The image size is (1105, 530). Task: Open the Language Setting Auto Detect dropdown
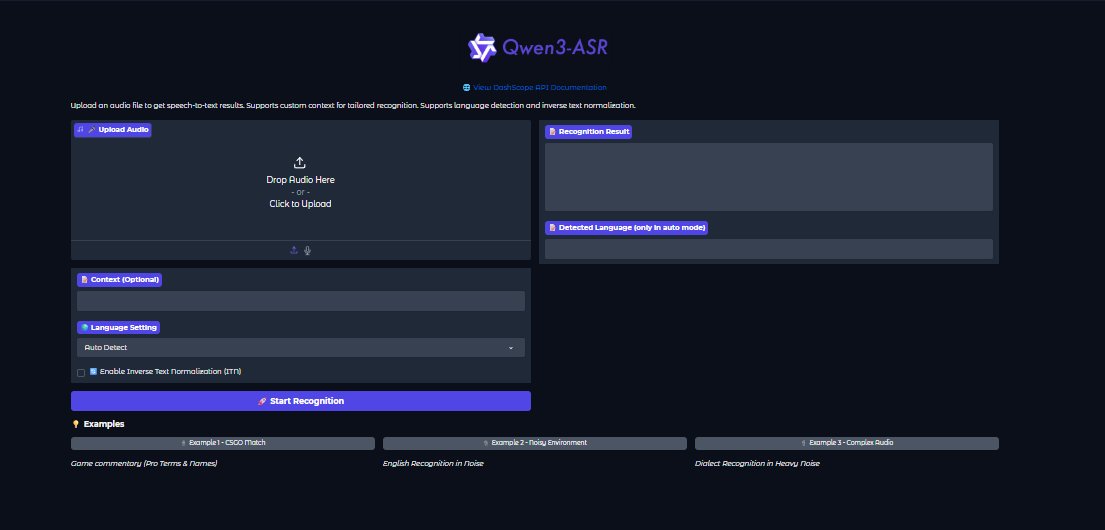(301, 347)
